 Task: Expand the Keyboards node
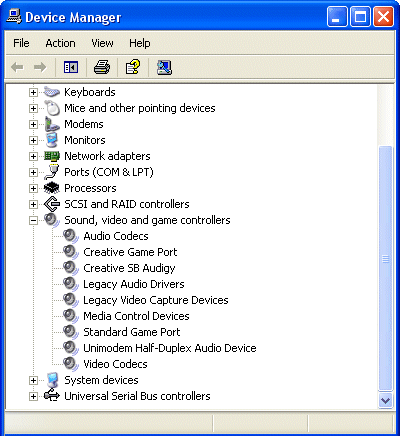(33, 92)
